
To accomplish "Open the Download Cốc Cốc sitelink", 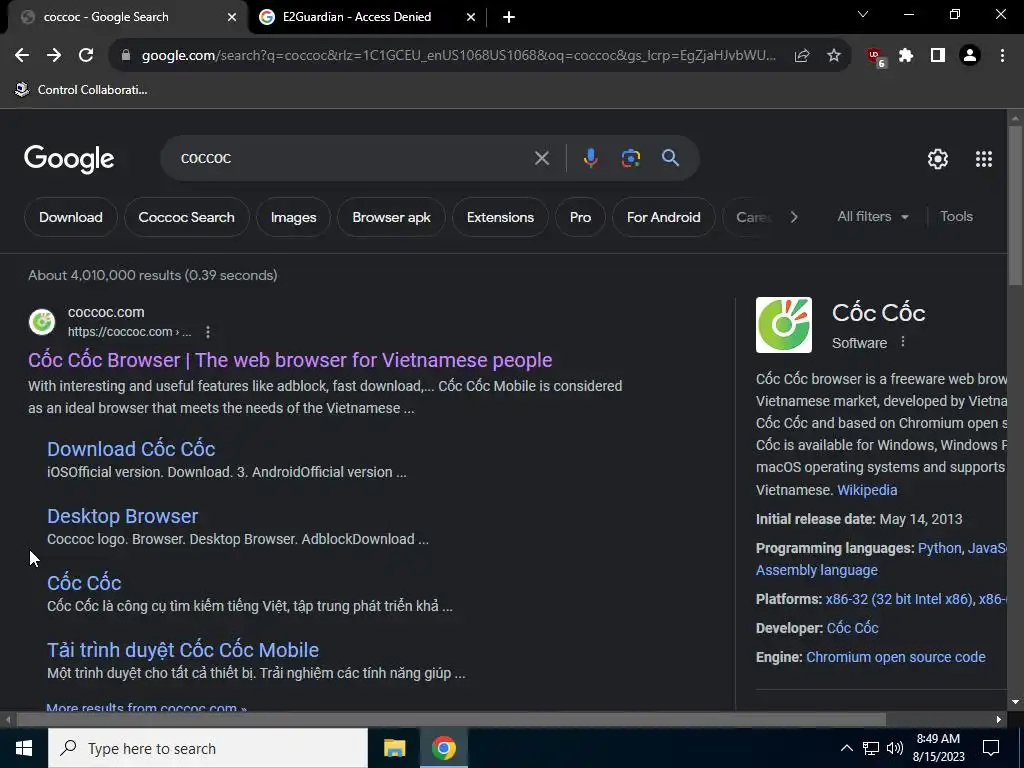I will coord(131,449).
